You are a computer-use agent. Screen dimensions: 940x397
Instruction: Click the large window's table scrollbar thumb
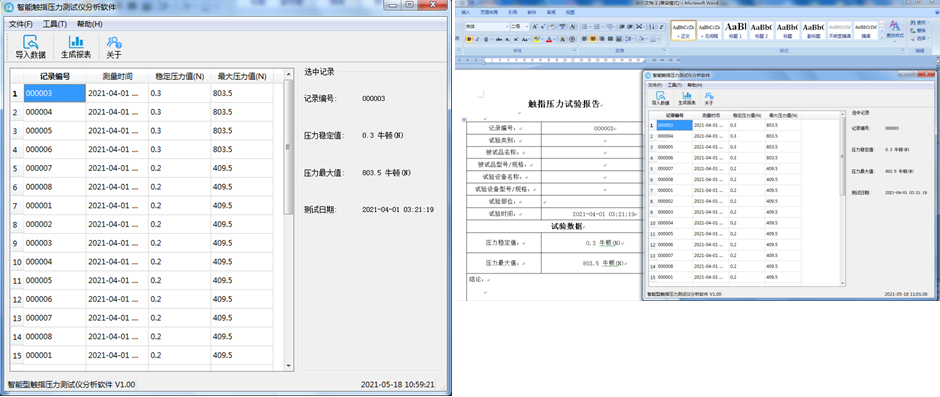(x=288, y=146)
